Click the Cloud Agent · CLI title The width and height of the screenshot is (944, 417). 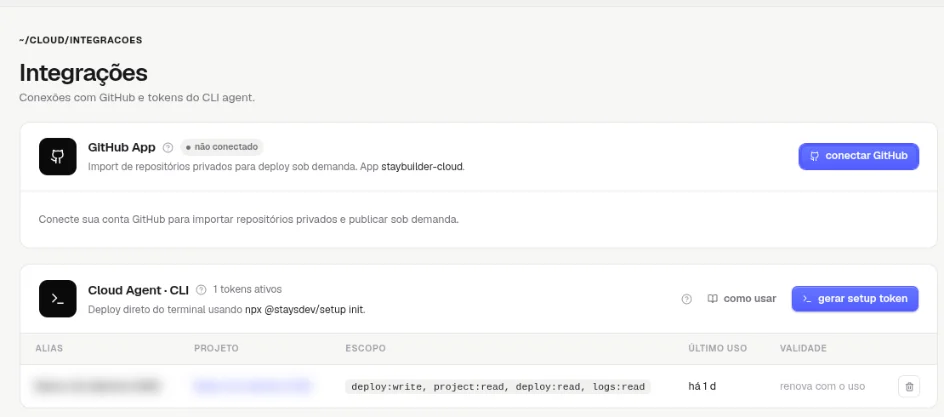coord(138,290)
